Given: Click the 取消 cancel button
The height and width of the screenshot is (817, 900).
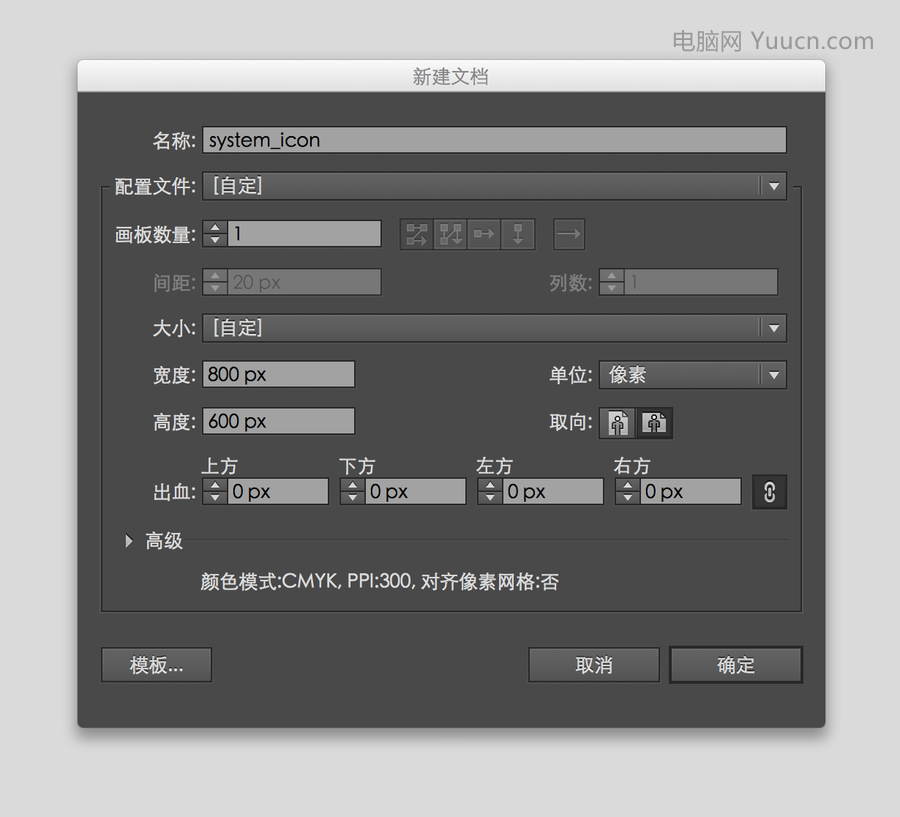Looking at the screenshot, I should tap(594, 665).
